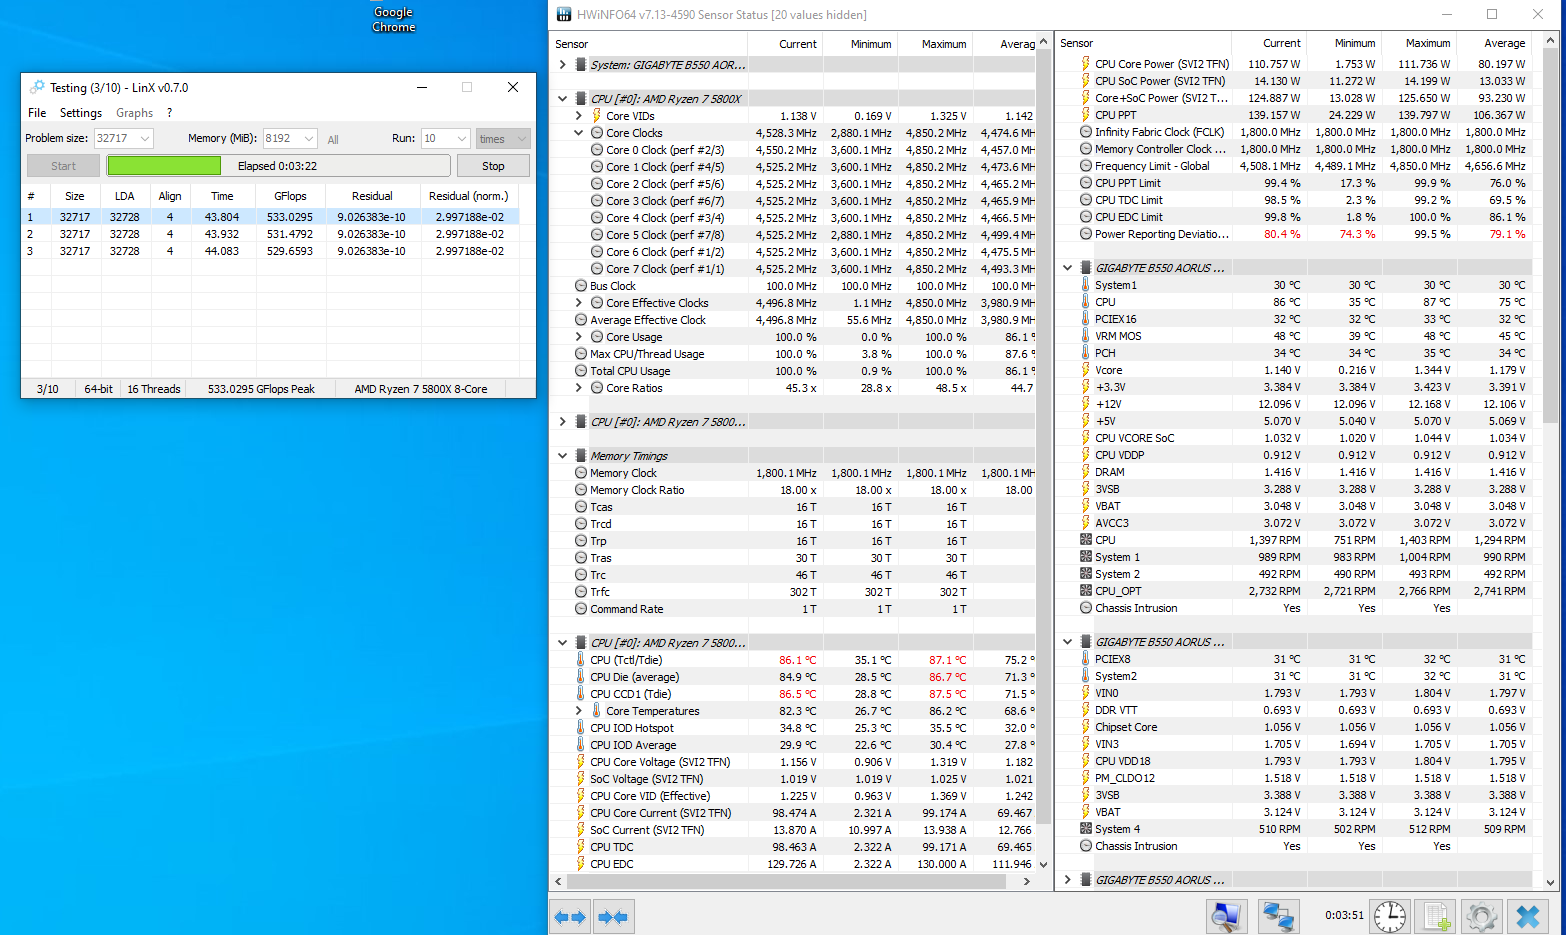
Task: Collapse the Core Clocks row
Action: point(579,133)
